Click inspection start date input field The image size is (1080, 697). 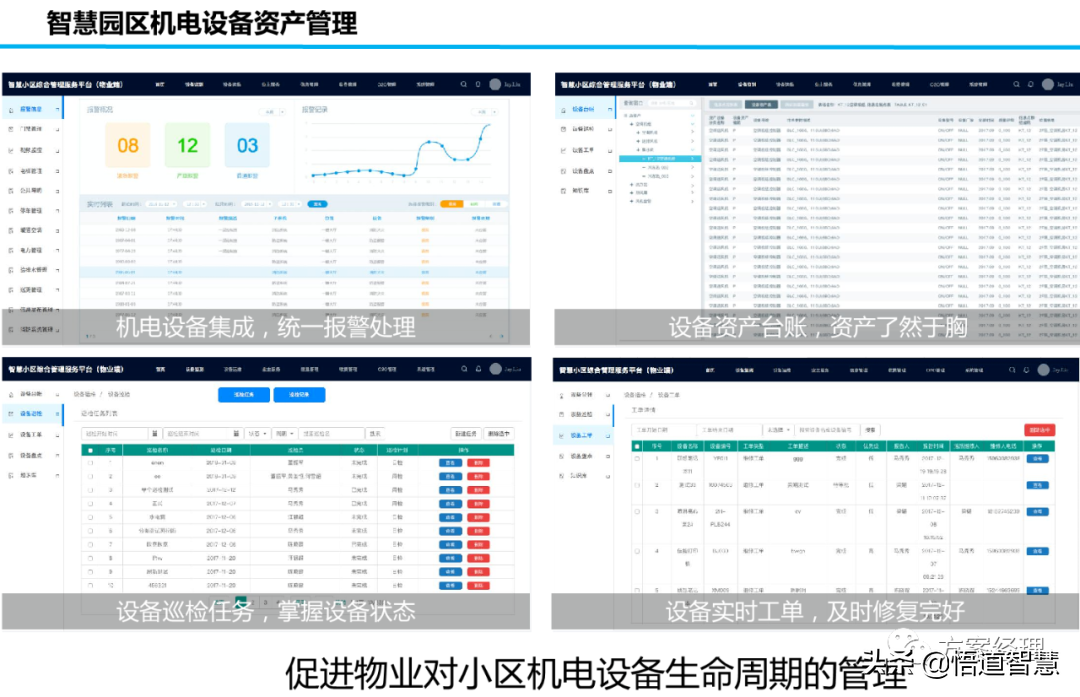pos(116,433)
